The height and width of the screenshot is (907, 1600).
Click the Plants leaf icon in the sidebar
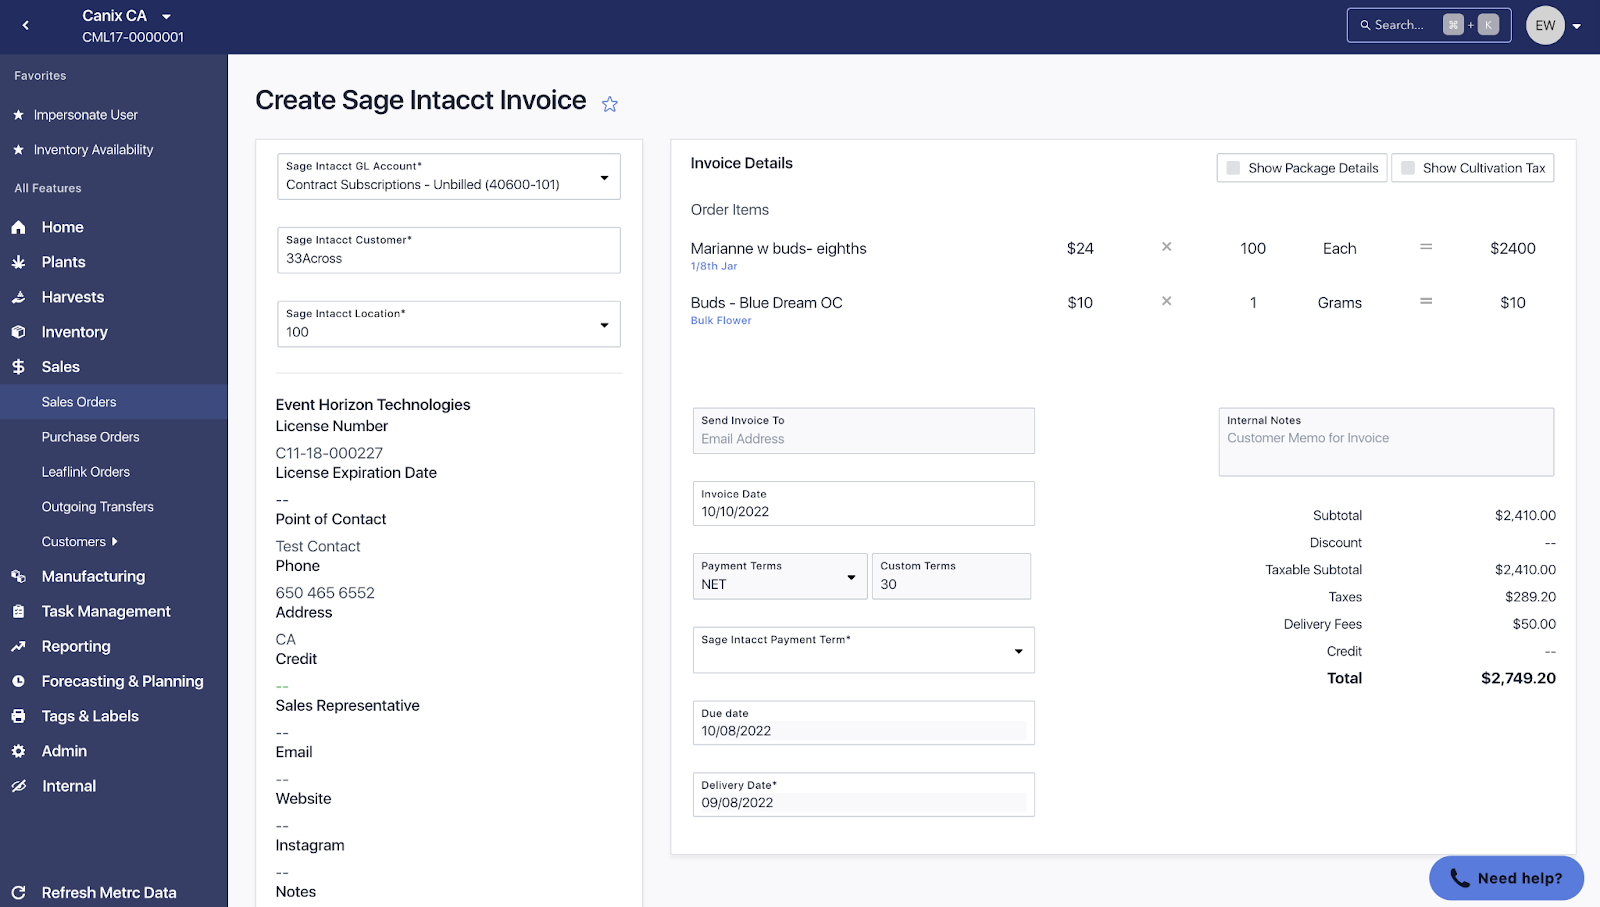[x=18, y=262]
